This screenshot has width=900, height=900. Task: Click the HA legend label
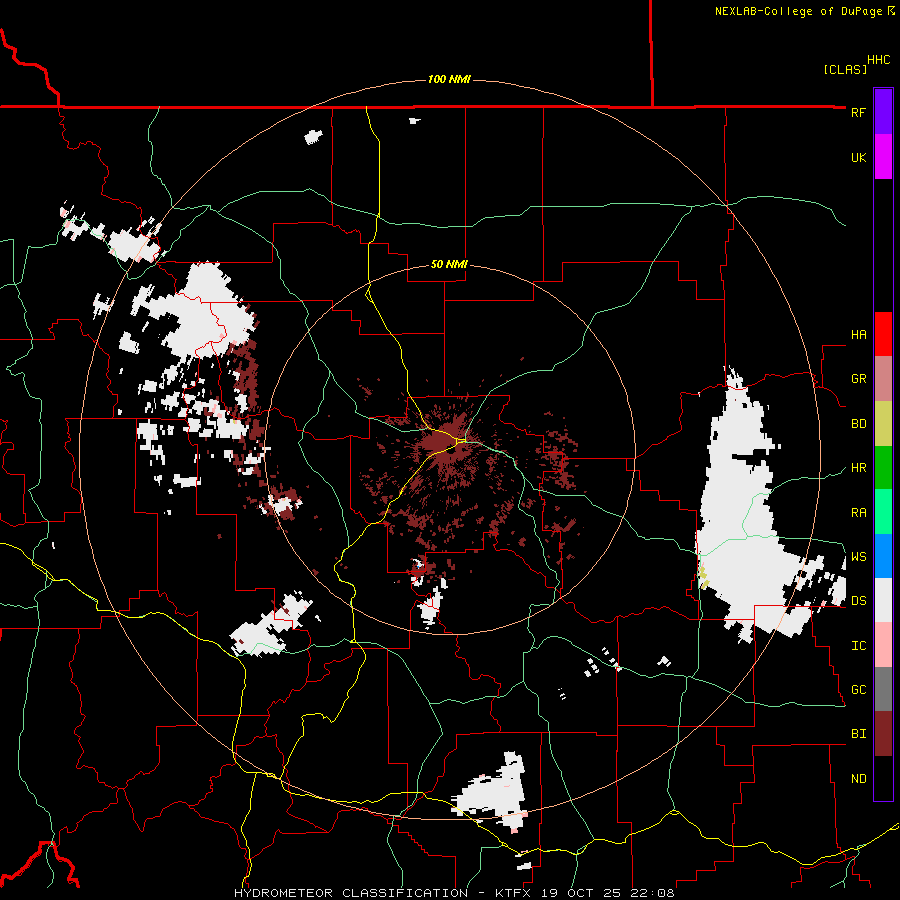[x=858, y=334]
